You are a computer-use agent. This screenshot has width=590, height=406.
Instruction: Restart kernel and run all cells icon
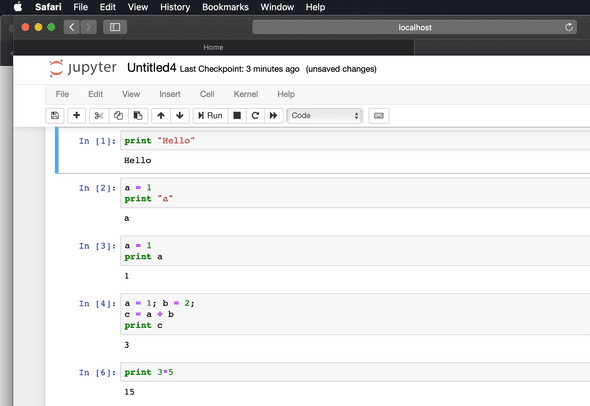pyautogui.click(x=274, y=116)
